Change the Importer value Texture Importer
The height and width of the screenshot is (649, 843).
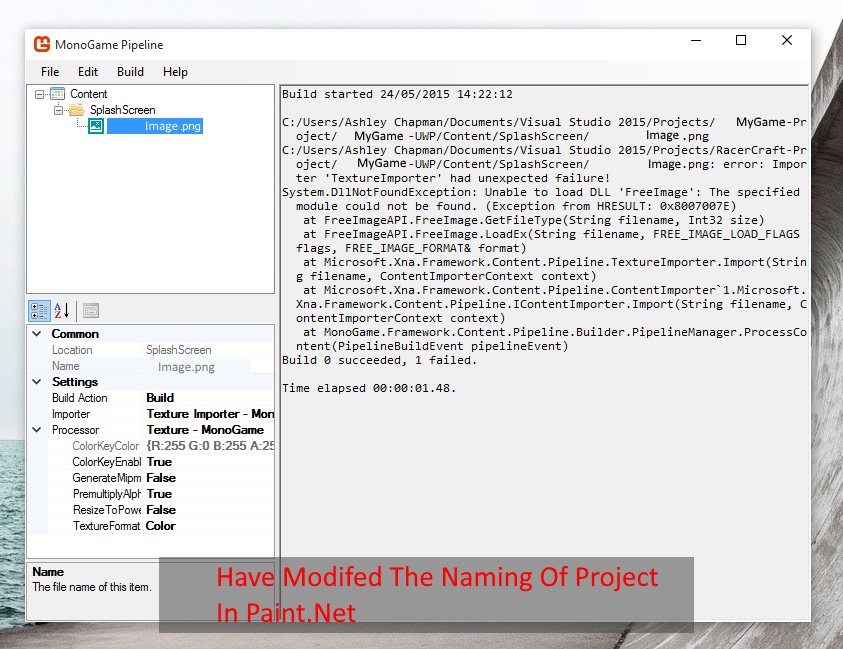208,414
